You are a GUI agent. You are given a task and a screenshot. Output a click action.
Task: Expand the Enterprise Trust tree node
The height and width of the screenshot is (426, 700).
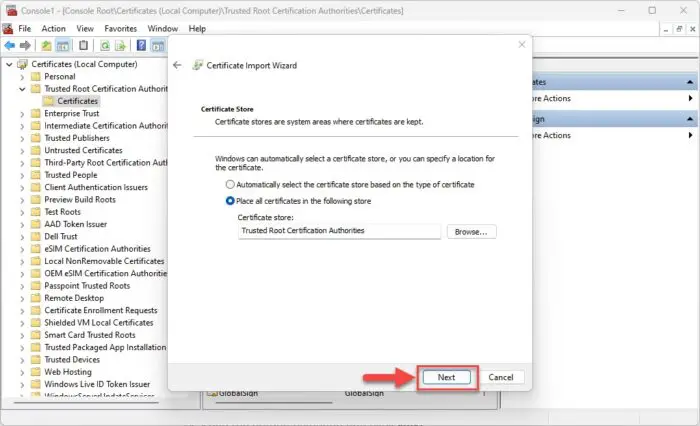[x=22, y=114]
